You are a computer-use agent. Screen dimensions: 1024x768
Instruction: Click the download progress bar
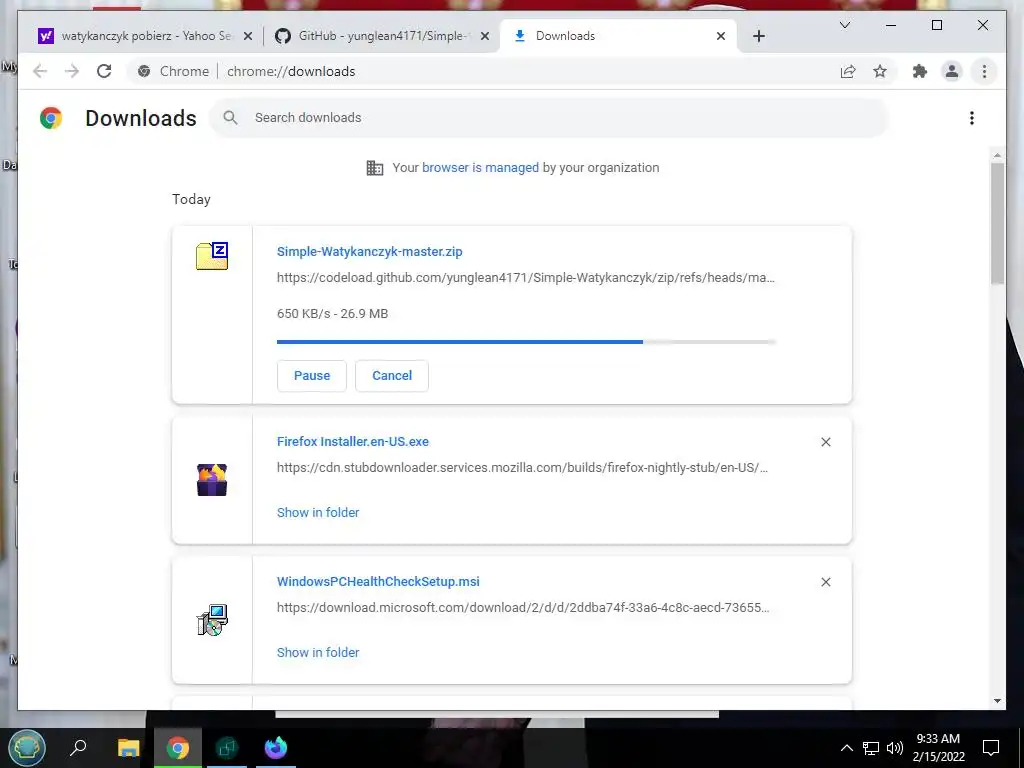[x=526, y=342]
